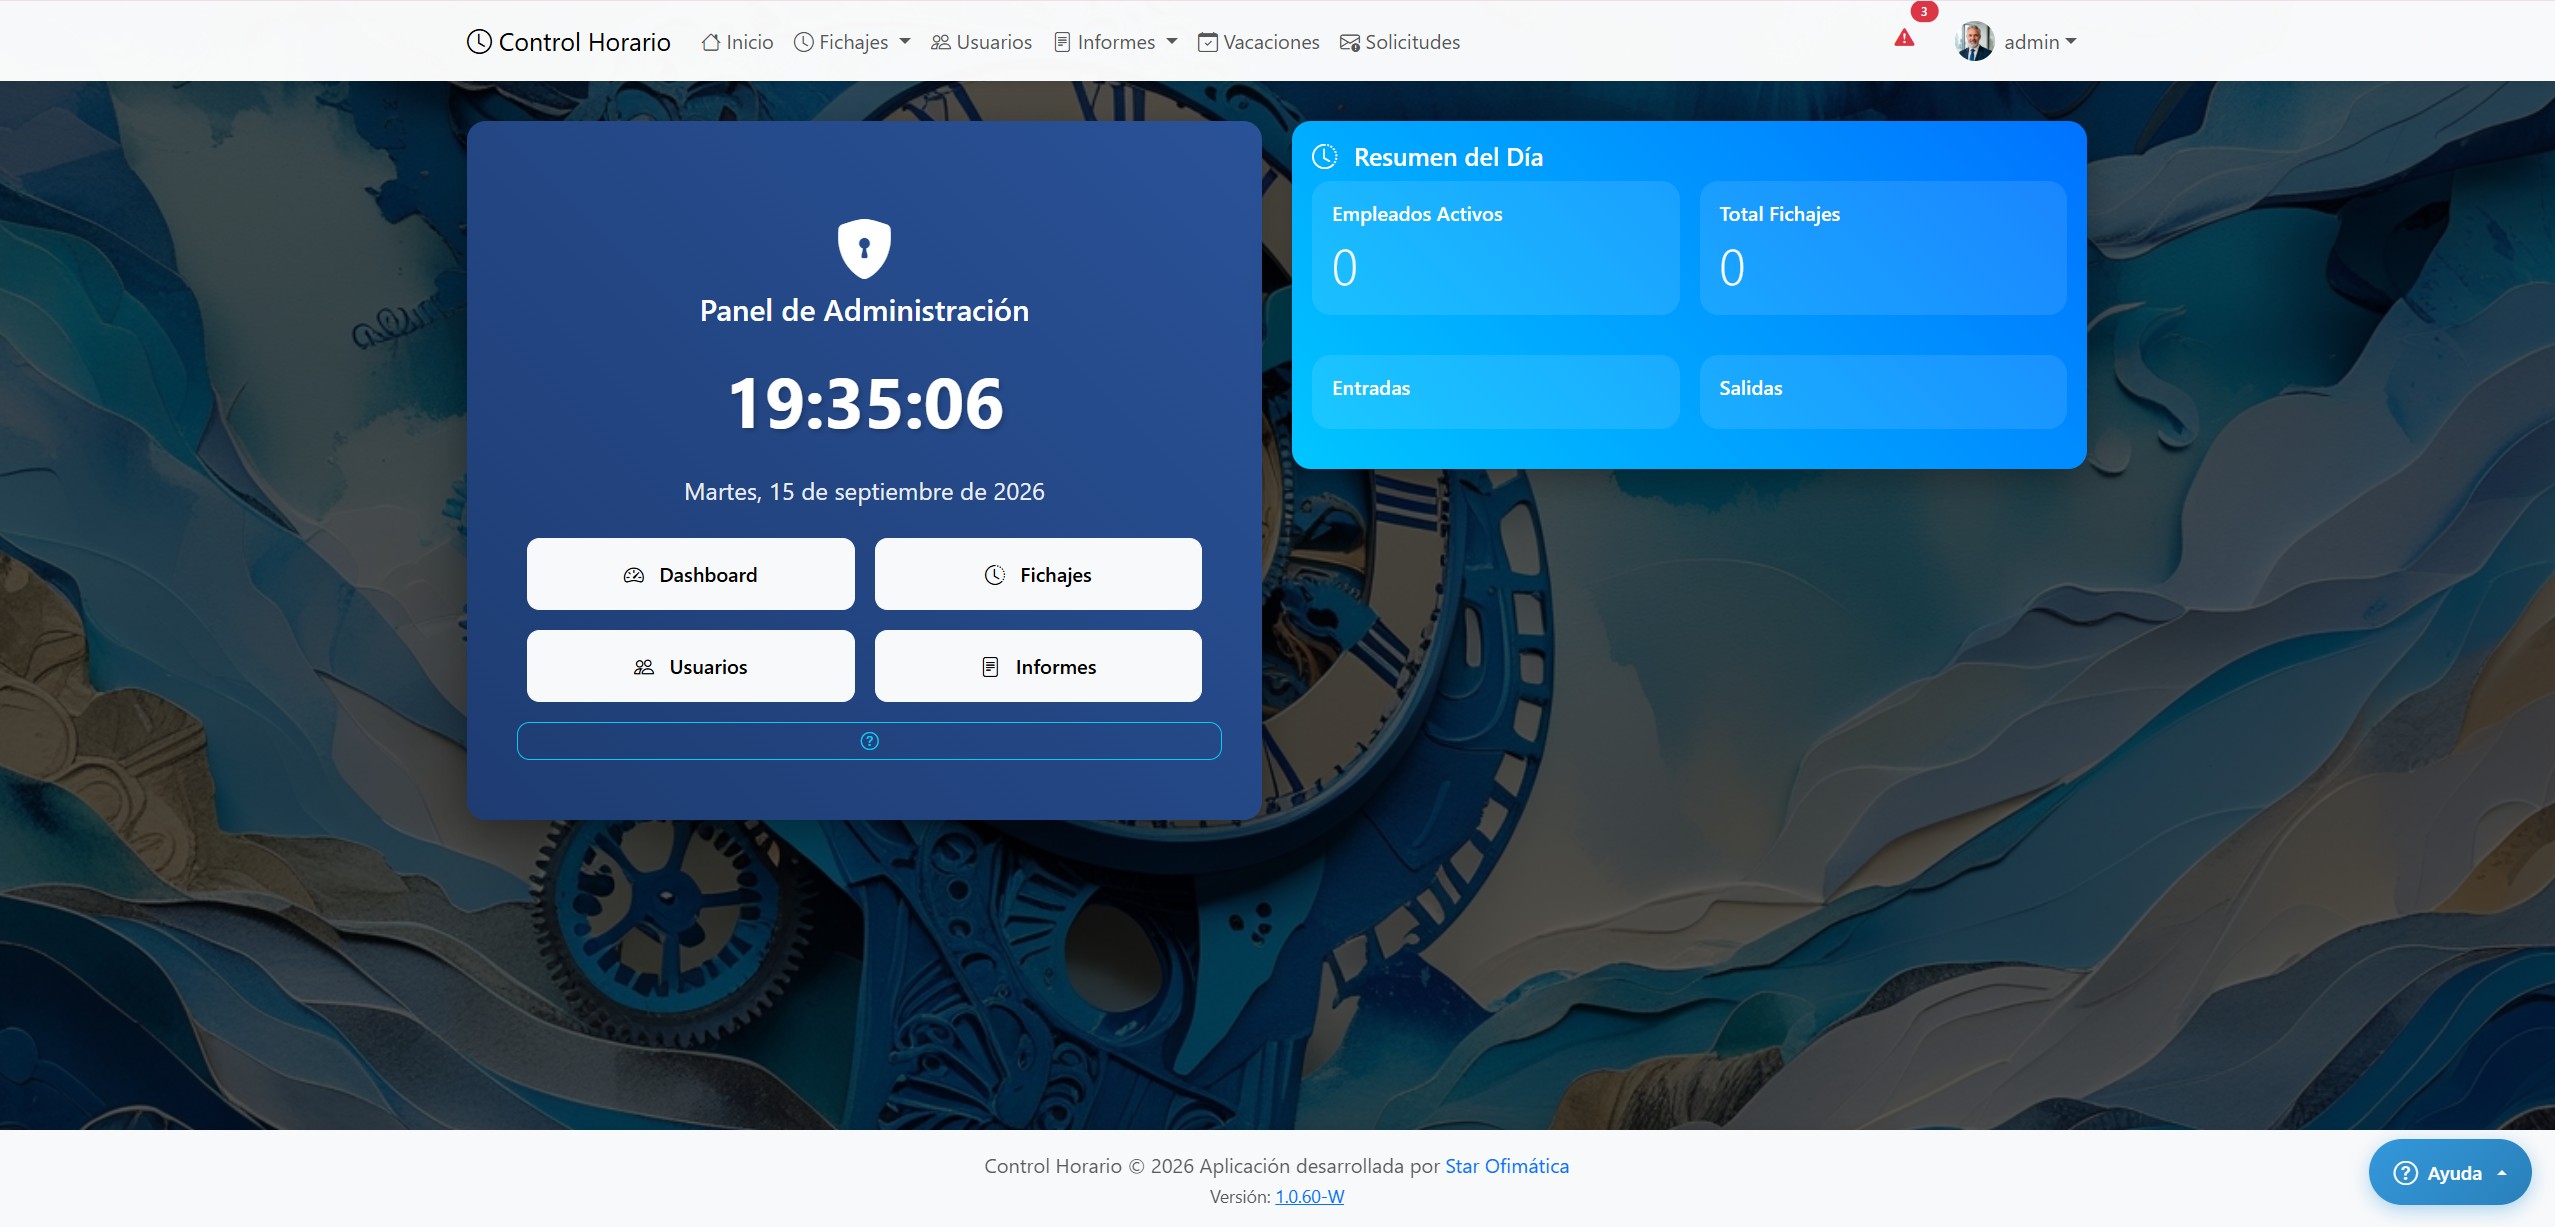Click the Resumen del Día clock icon
This screenshot has width=2555, height=1227.
point(1325,157)
